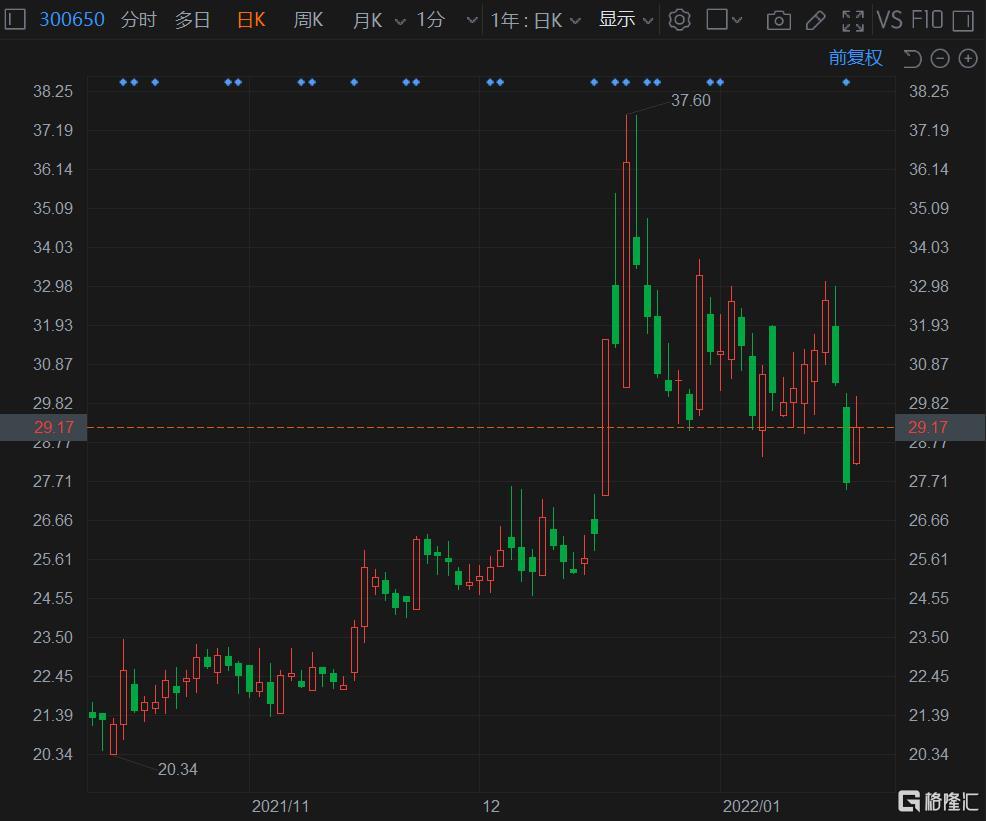Click the VS compare button
Viewport: 986px width, 821px height.
[x=890, y=20]
